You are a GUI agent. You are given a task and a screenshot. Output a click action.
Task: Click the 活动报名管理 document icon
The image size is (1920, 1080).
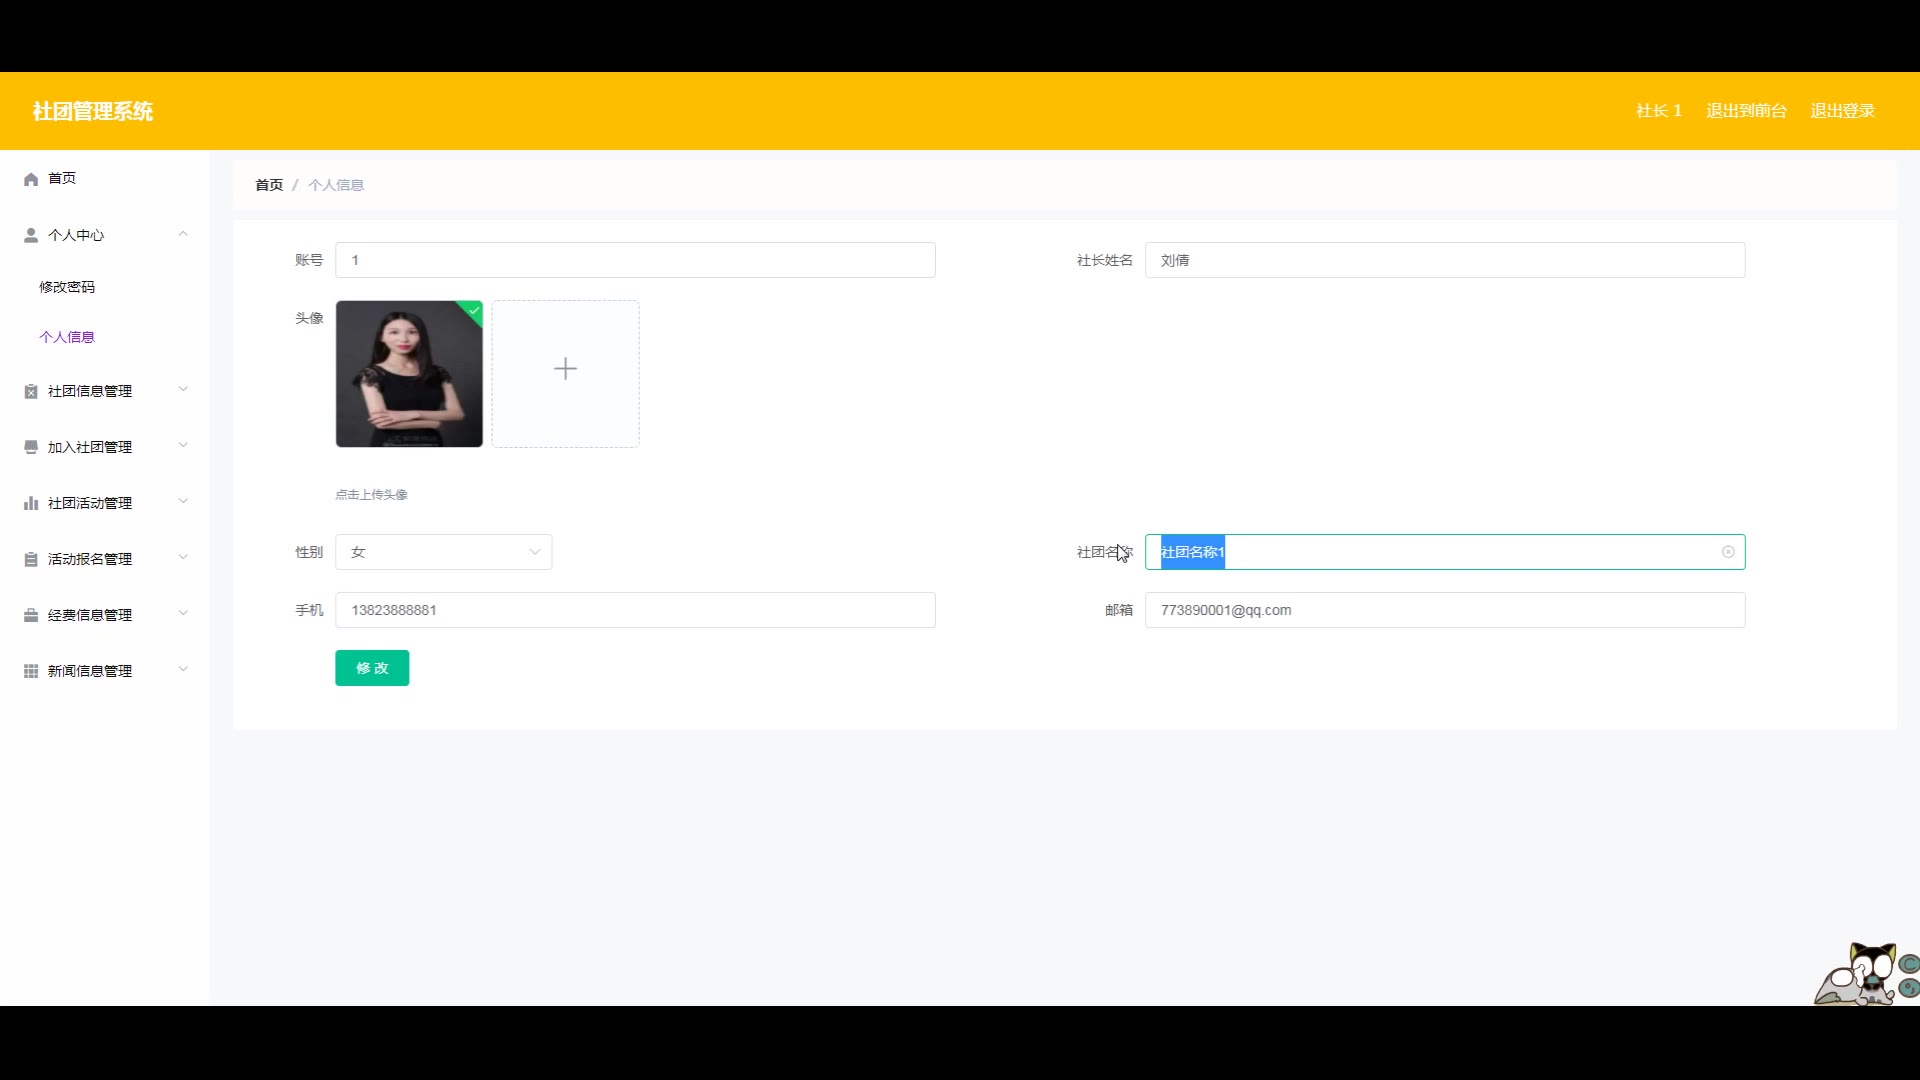(31, 559)
